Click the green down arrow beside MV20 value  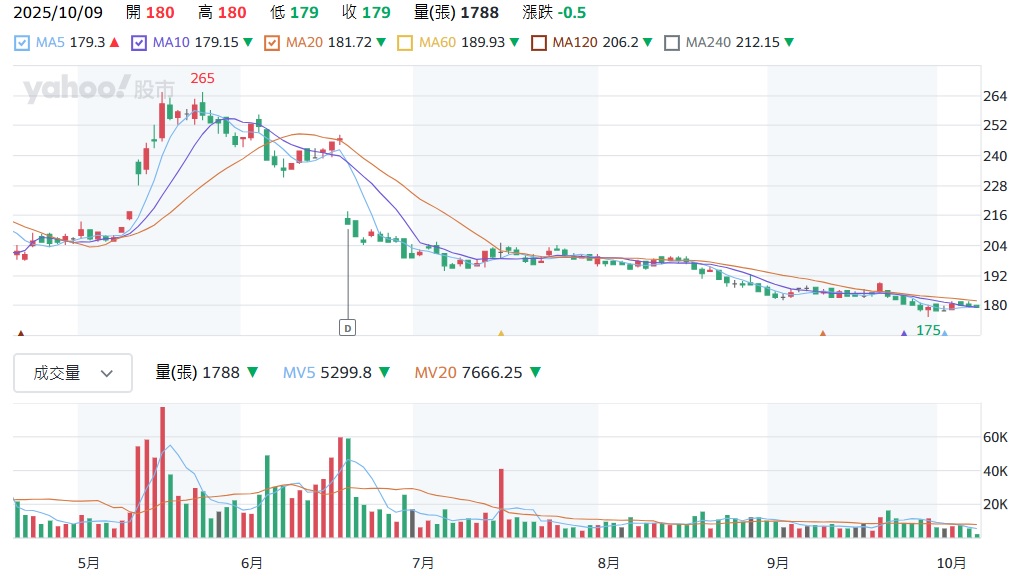pos(535,373)
